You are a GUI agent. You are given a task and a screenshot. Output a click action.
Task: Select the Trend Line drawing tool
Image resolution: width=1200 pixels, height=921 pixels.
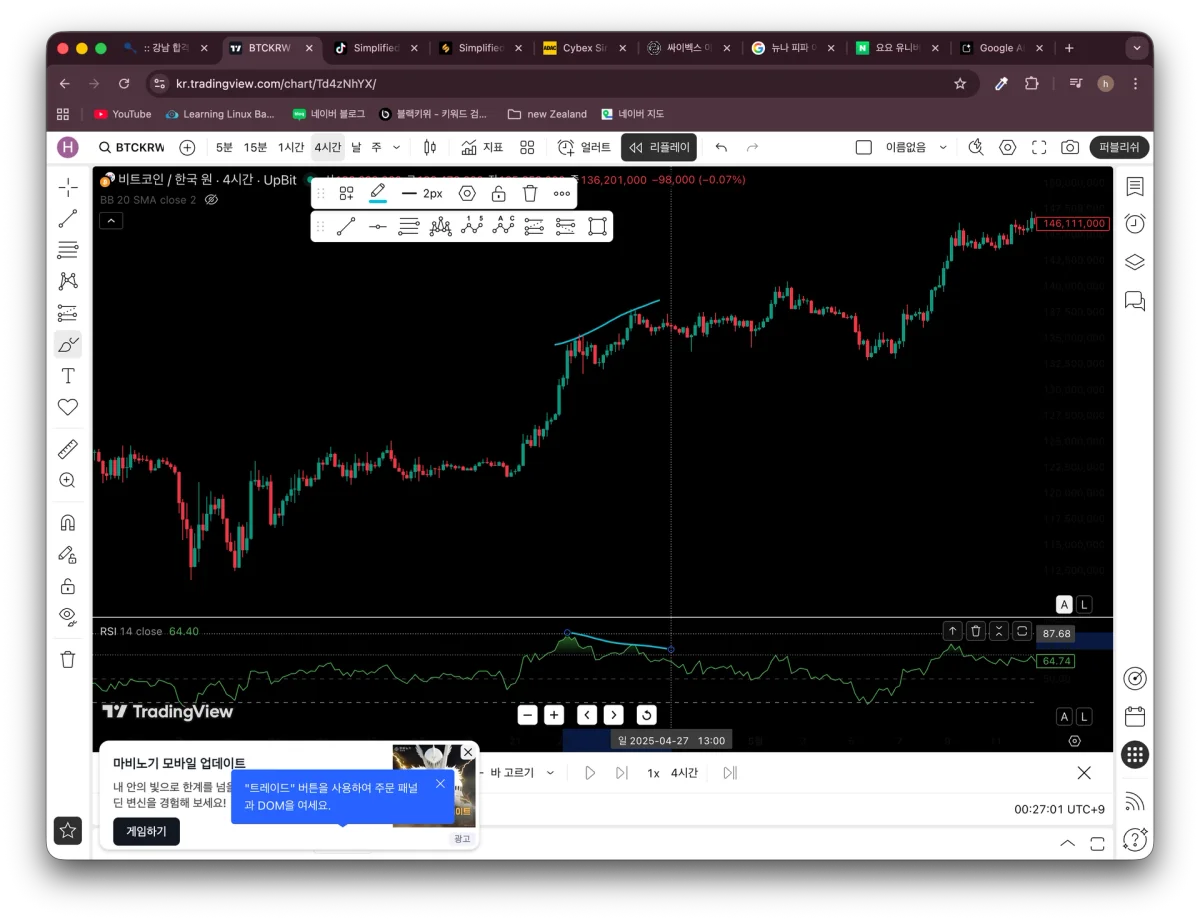68,218
